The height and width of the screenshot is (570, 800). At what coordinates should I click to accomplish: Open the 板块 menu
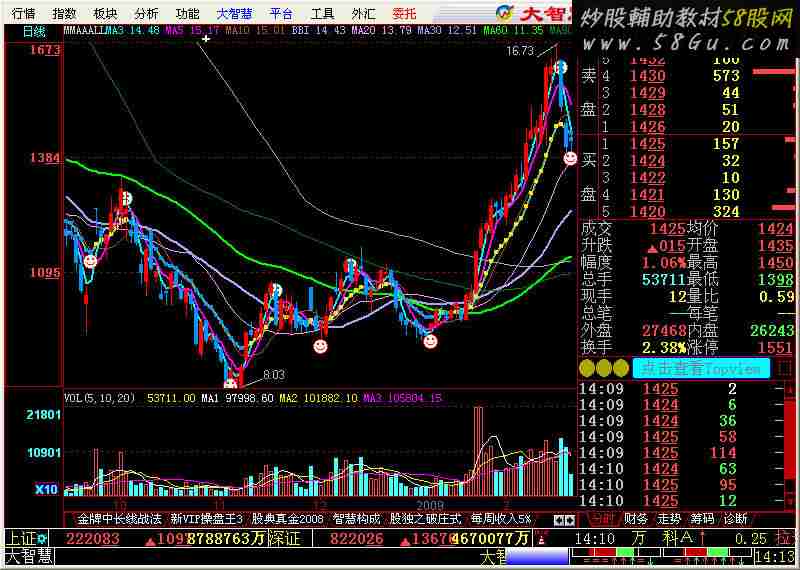pos(106,13)
